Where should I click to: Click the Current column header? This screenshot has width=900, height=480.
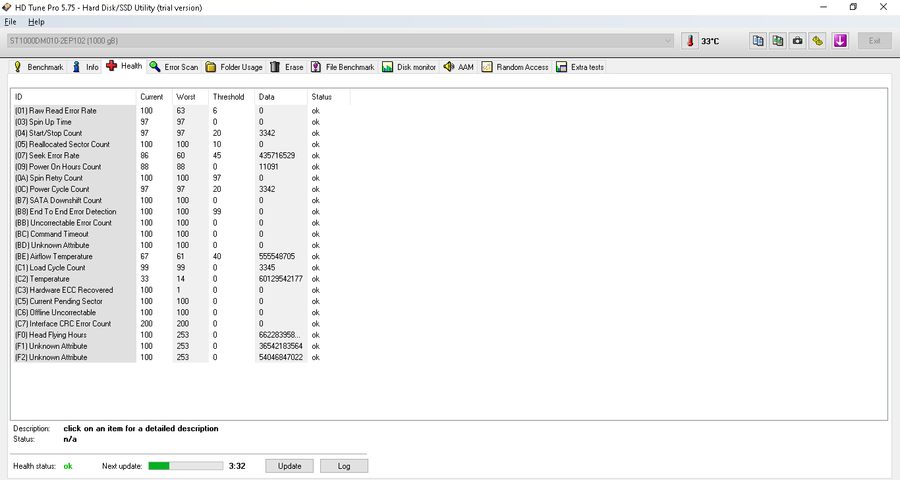coord(154,96)
